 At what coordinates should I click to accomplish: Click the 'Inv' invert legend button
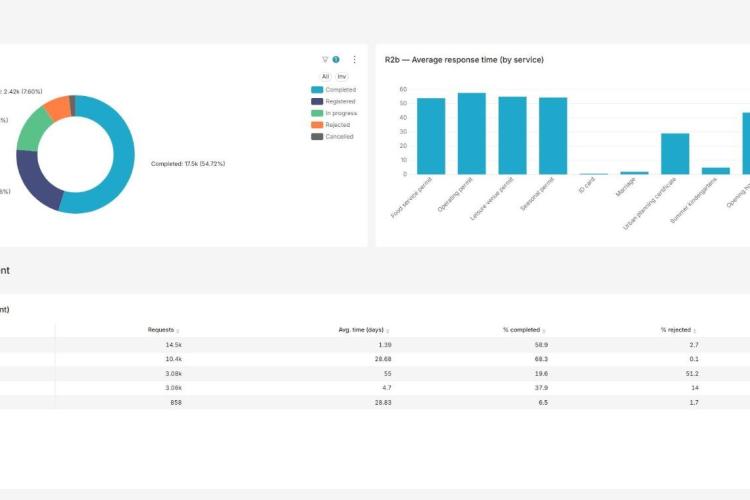[342, 77]
